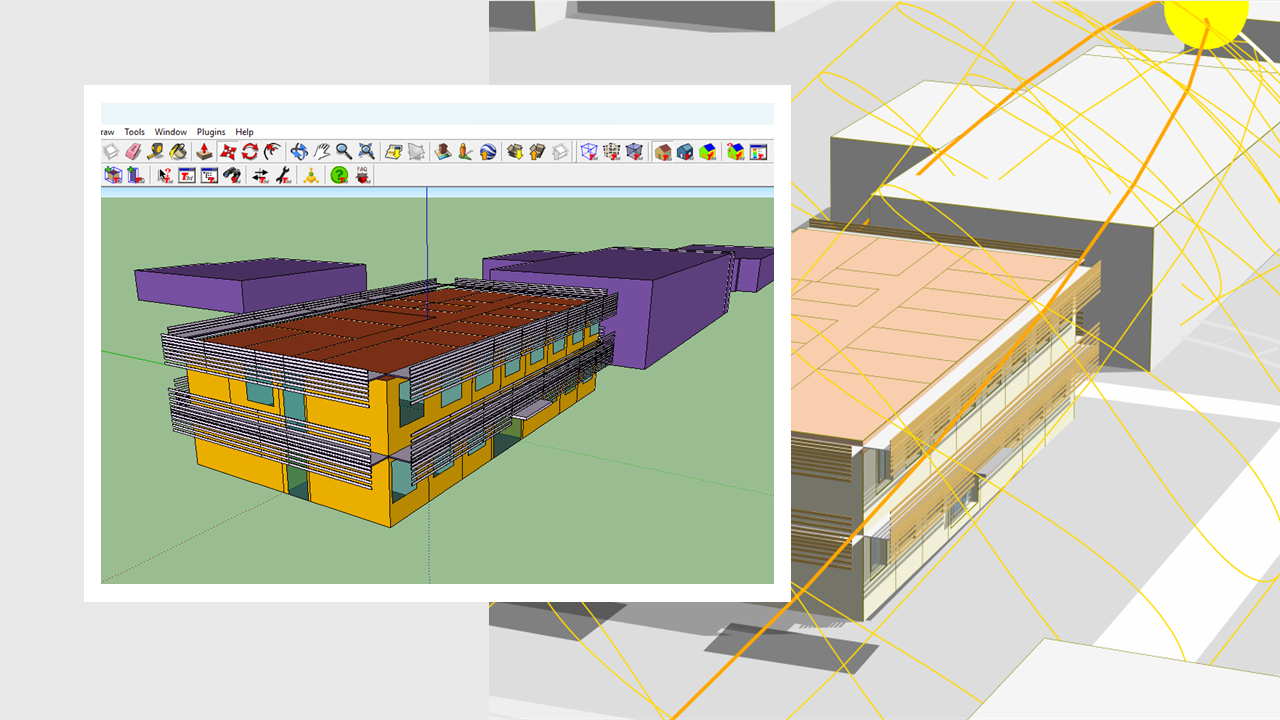
Task: Activate the Rotate tool
Action: (249, 150)
